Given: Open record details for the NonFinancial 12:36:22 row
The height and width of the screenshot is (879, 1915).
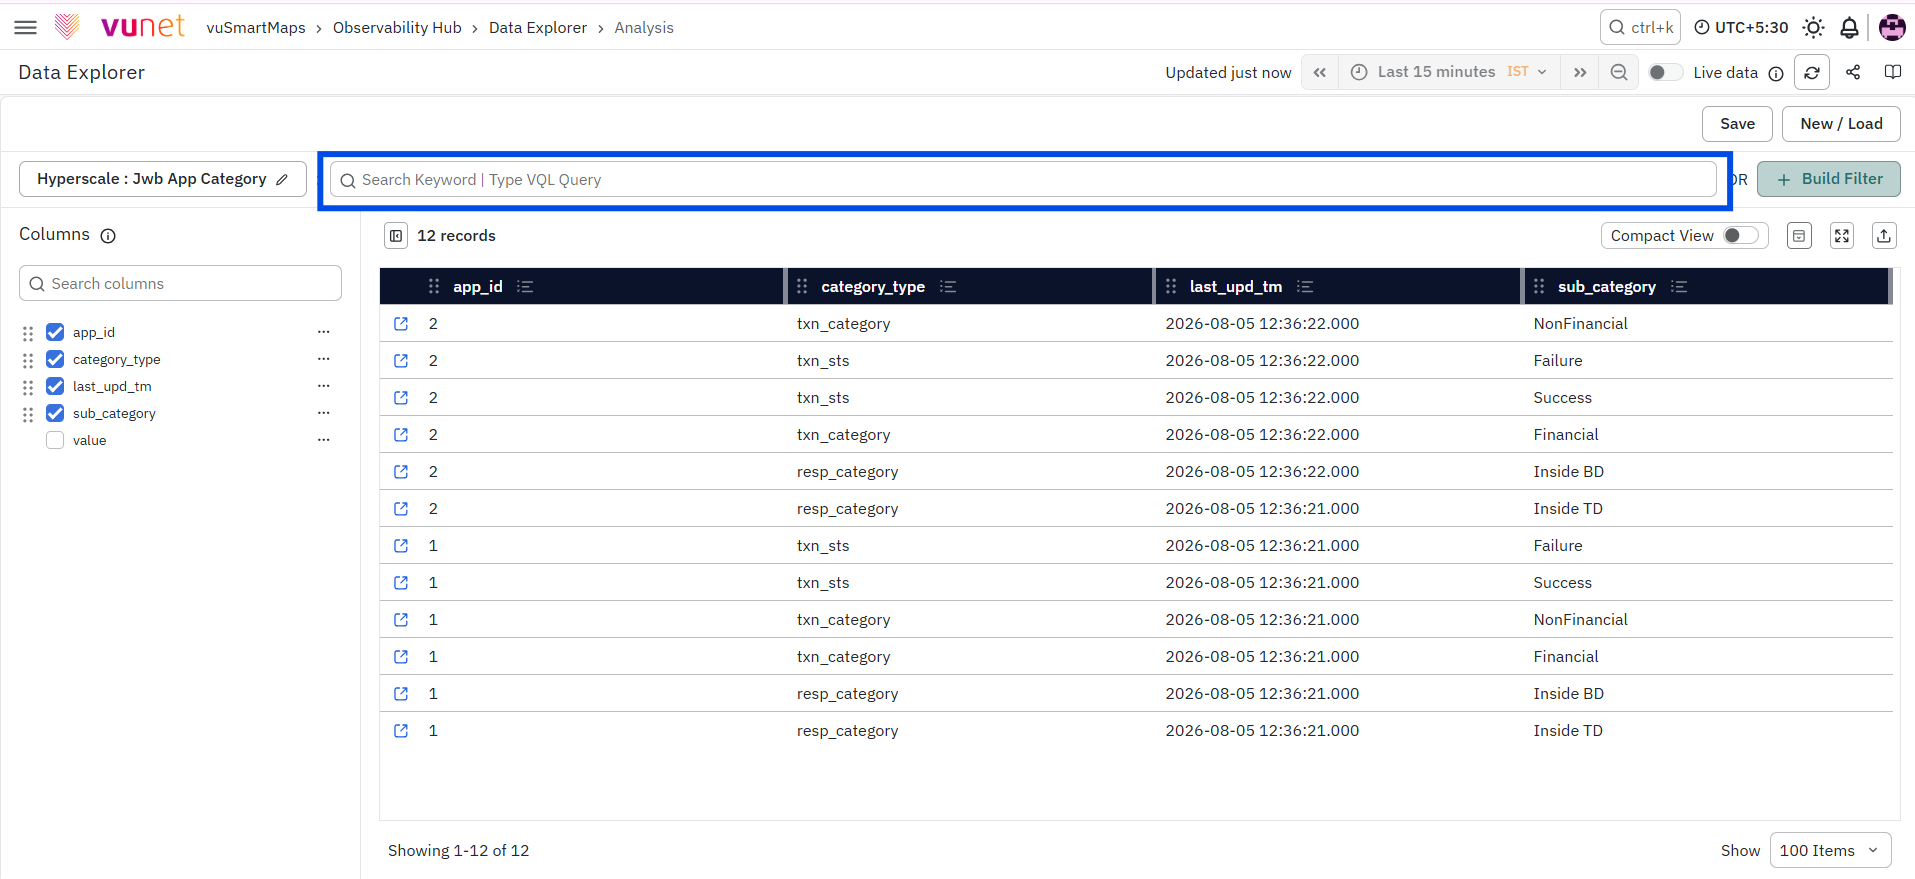Looking at the screenshot, I should coord(401,323).
